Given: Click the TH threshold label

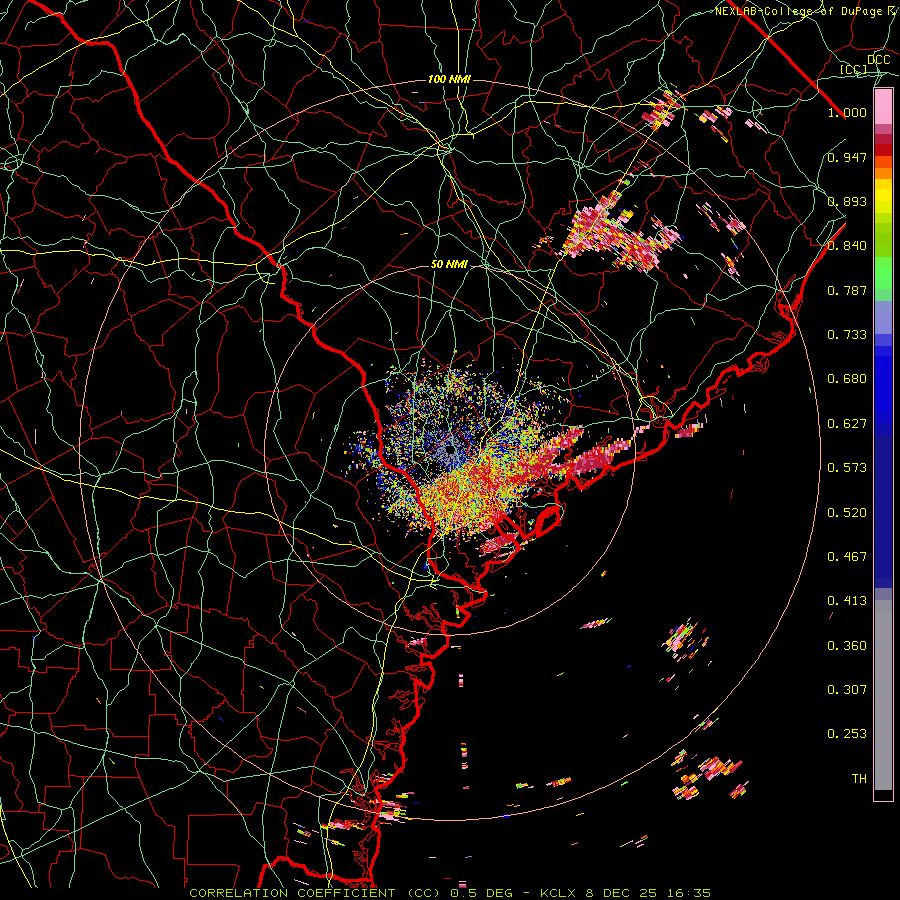Looking at the screenshot, I should pos(859,778).
